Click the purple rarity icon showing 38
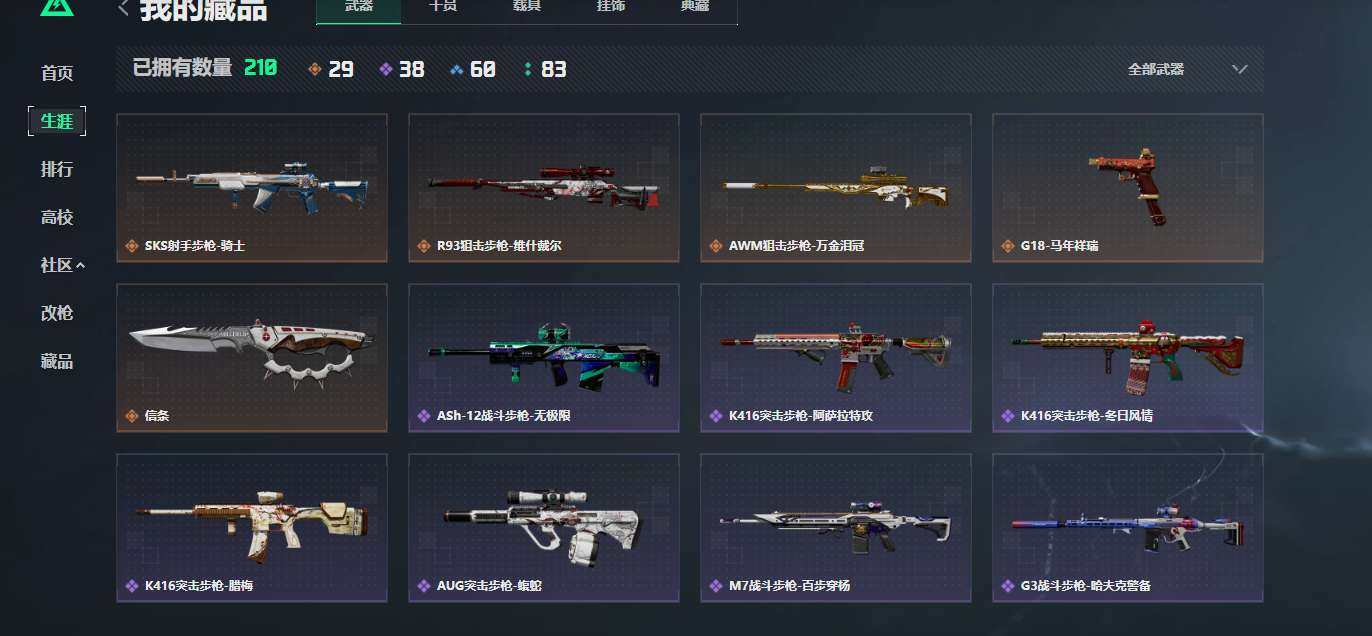The width and height of the screenshot is (1372, 636). click(386, 69)
